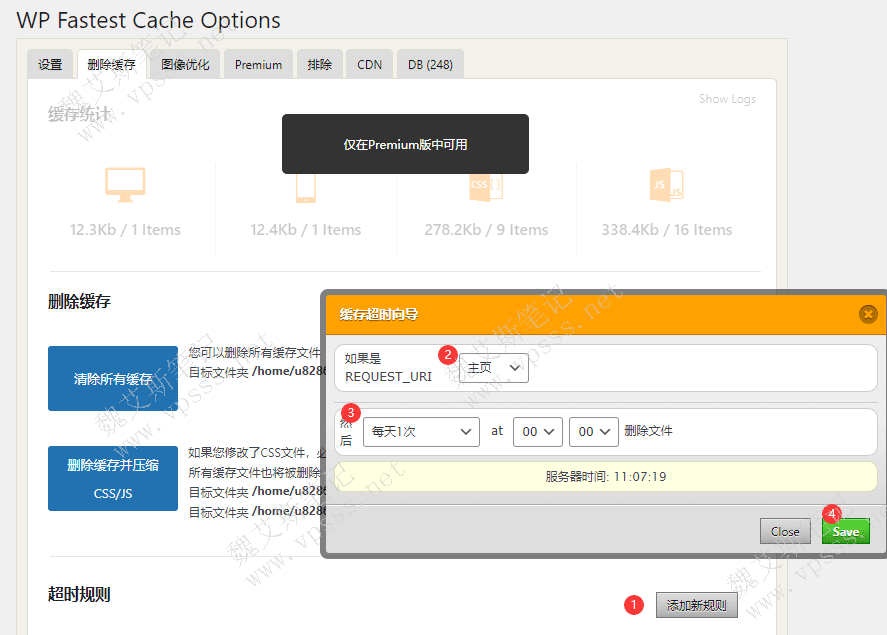Click the green Save button

pyautogui.click(x=846, y=532)
